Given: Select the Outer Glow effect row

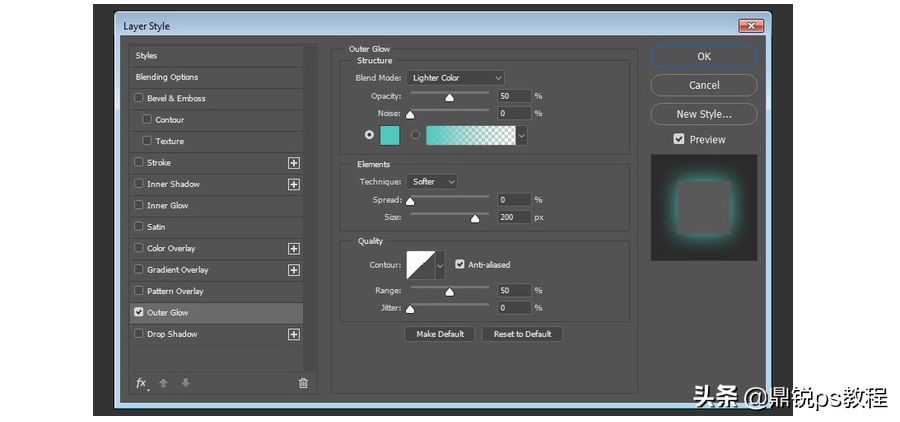Looking at the screenshot, I should coord(216,312).
